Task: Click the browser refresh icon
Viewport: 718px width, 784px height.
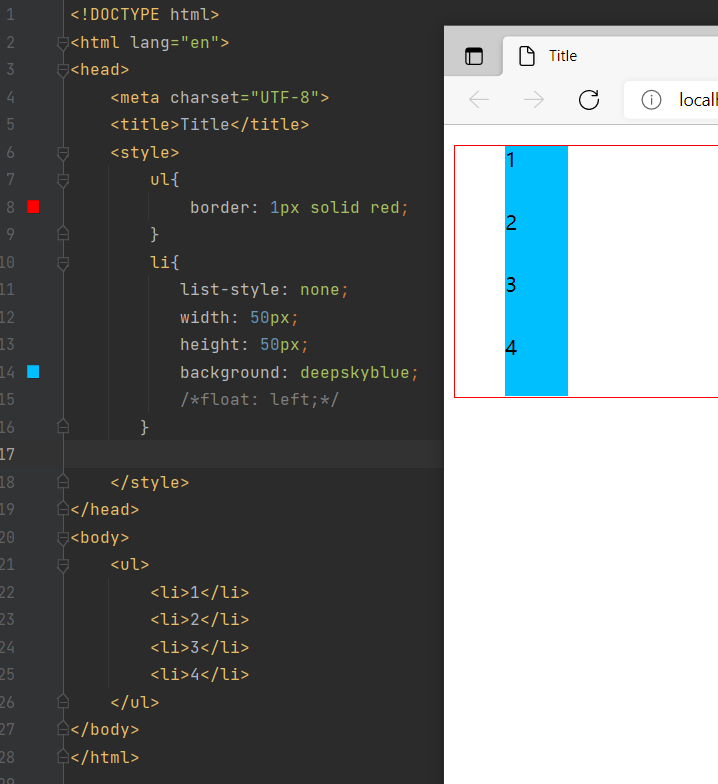Action: click(x=588, y=100)
